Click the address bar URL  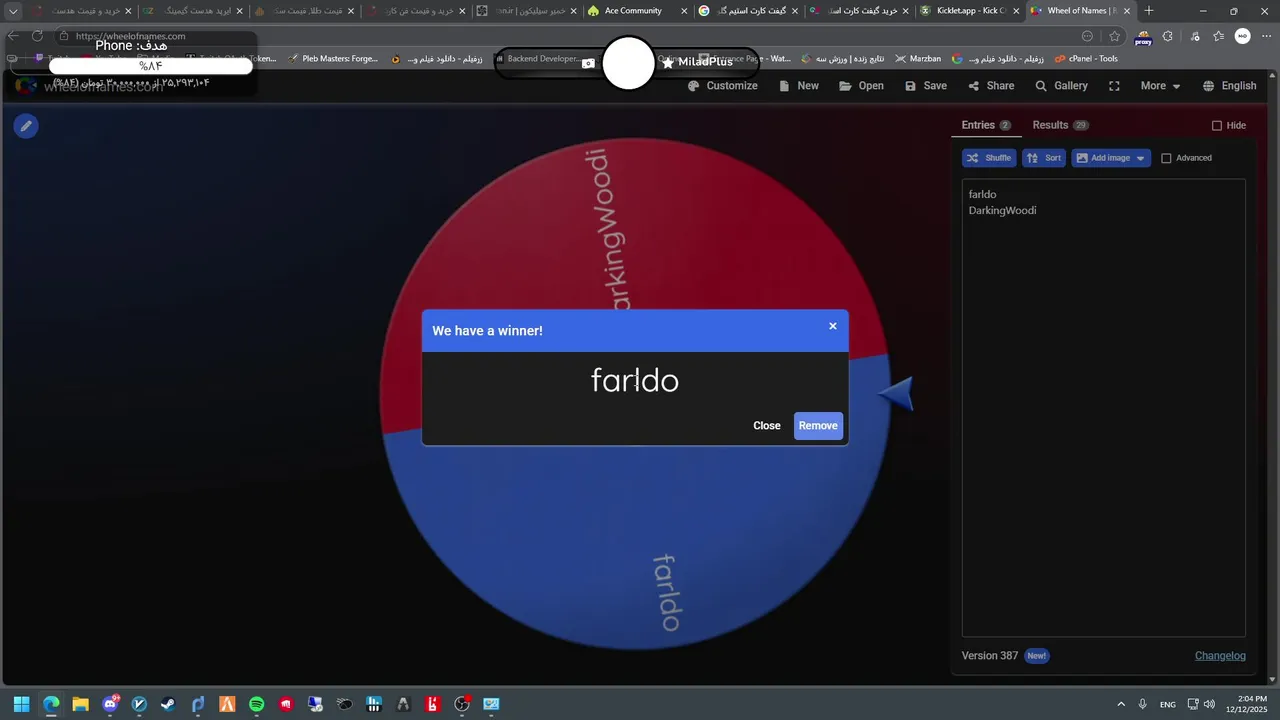tap(130, 36)
